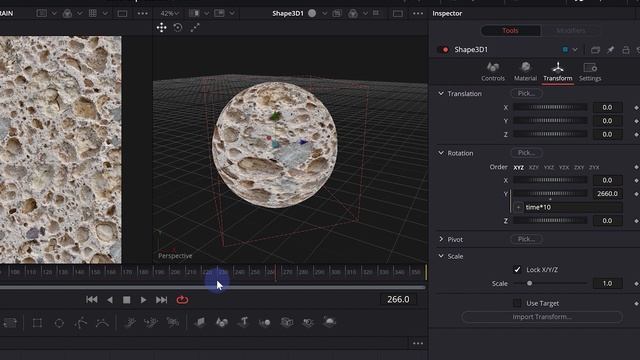This screenshot has height=360, width=640.
Task: Click Pivot Pick button
Action: click(527, 239)
